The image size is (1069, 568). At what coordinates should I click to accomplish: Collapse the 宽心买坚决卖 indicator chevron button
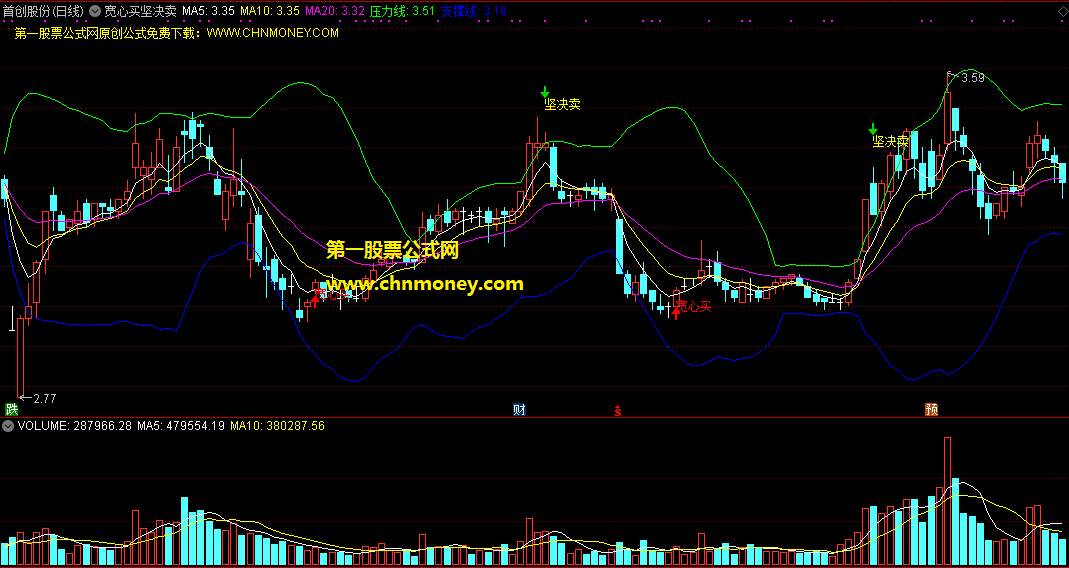(94, 12)
